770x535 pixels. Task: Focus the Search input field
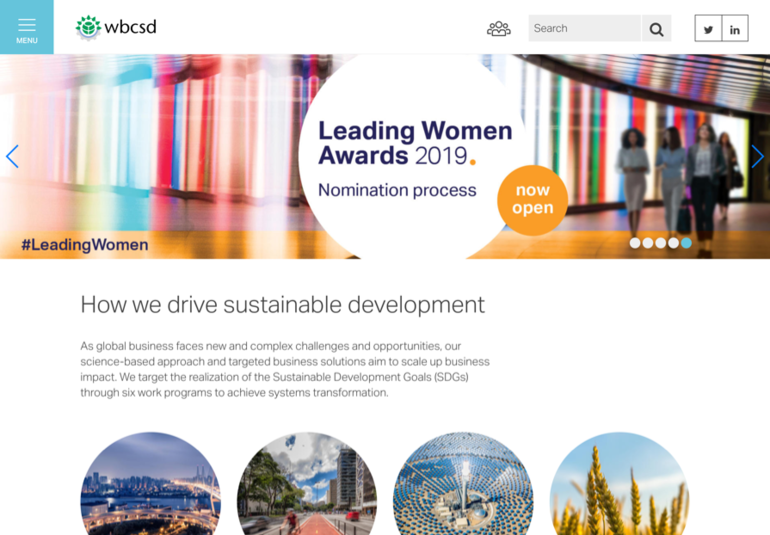click(584, 28)
